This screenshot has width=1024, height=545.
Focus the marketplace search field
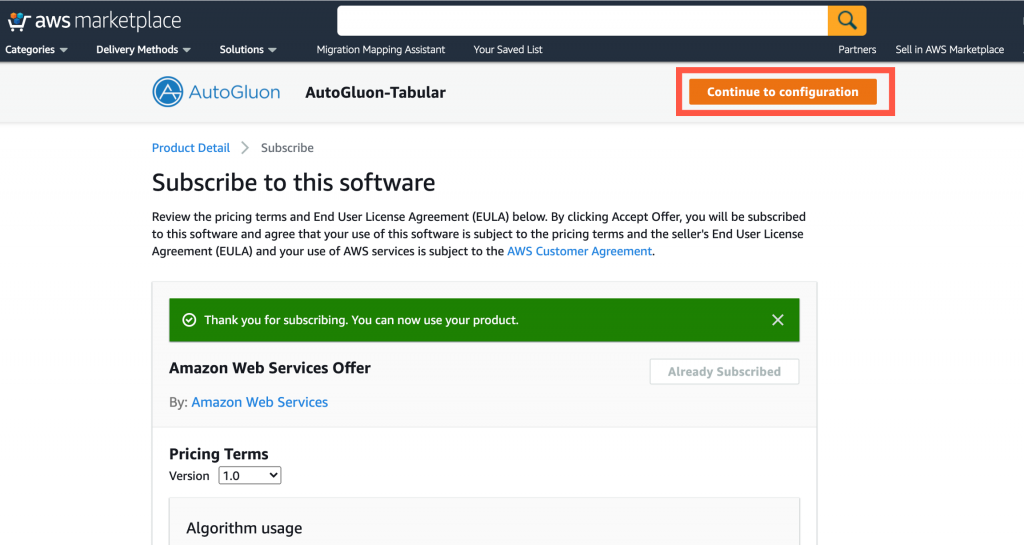click(x=583, y=21)
